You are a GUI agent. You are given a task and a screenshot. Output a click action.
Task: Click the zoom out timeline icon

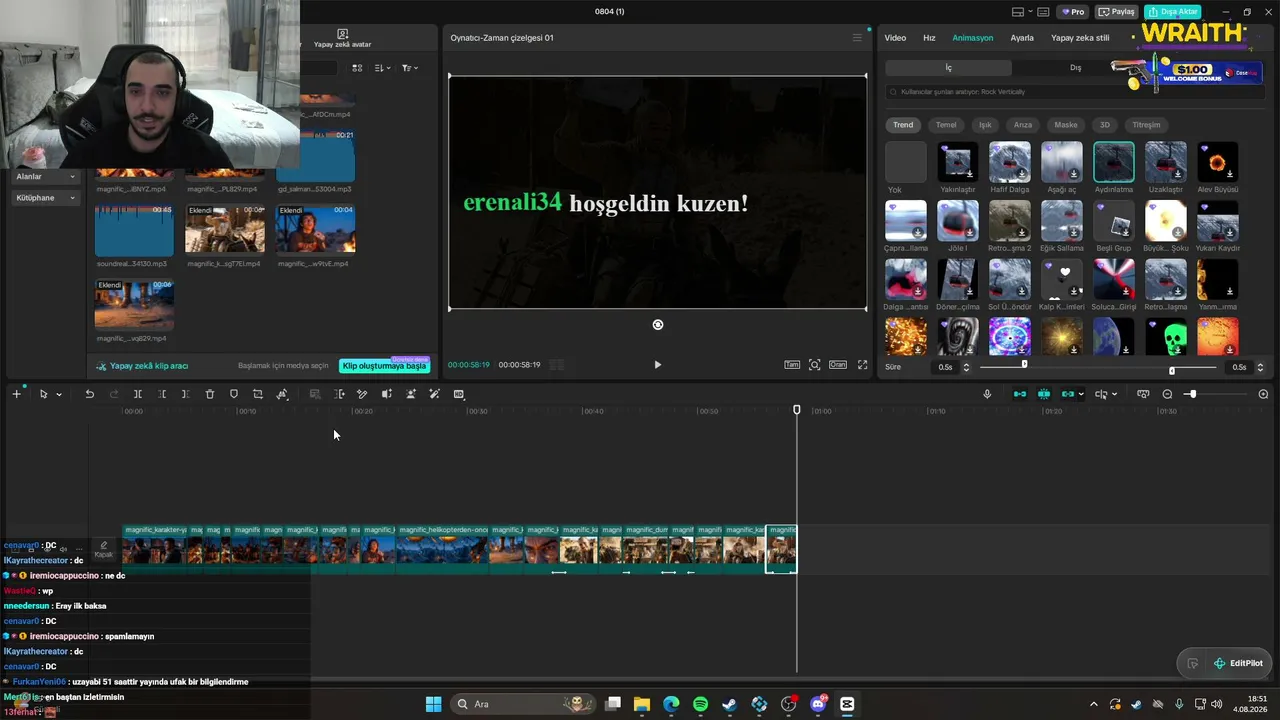click(x=1167, y=394)
